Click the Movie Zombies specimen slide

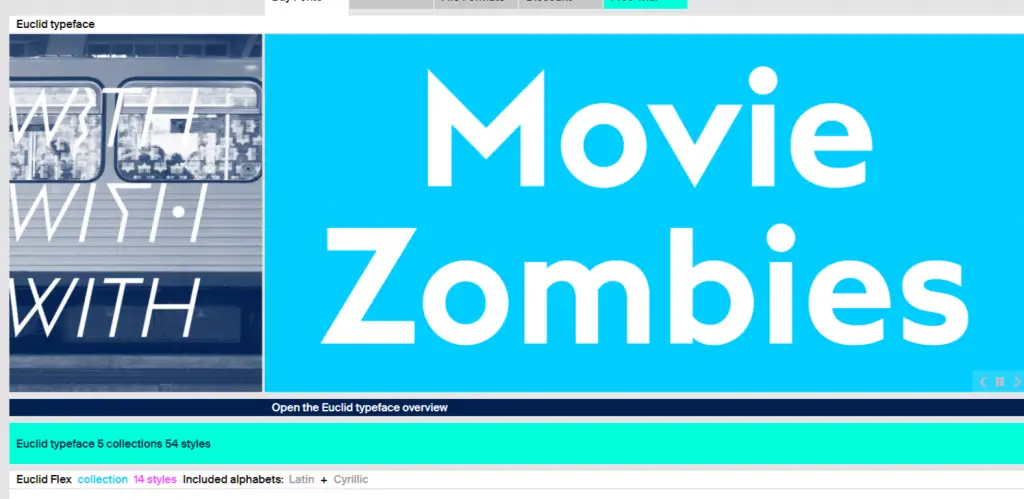point(644,213)
